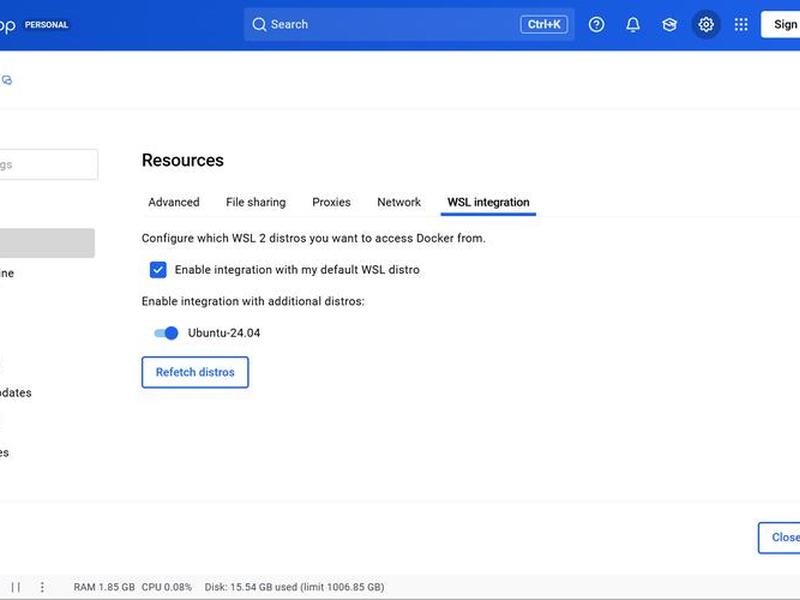Click the CPU 0.08% status text
Image resolution: width=800 pixels, height=600 pixels.
pos(167,587)
